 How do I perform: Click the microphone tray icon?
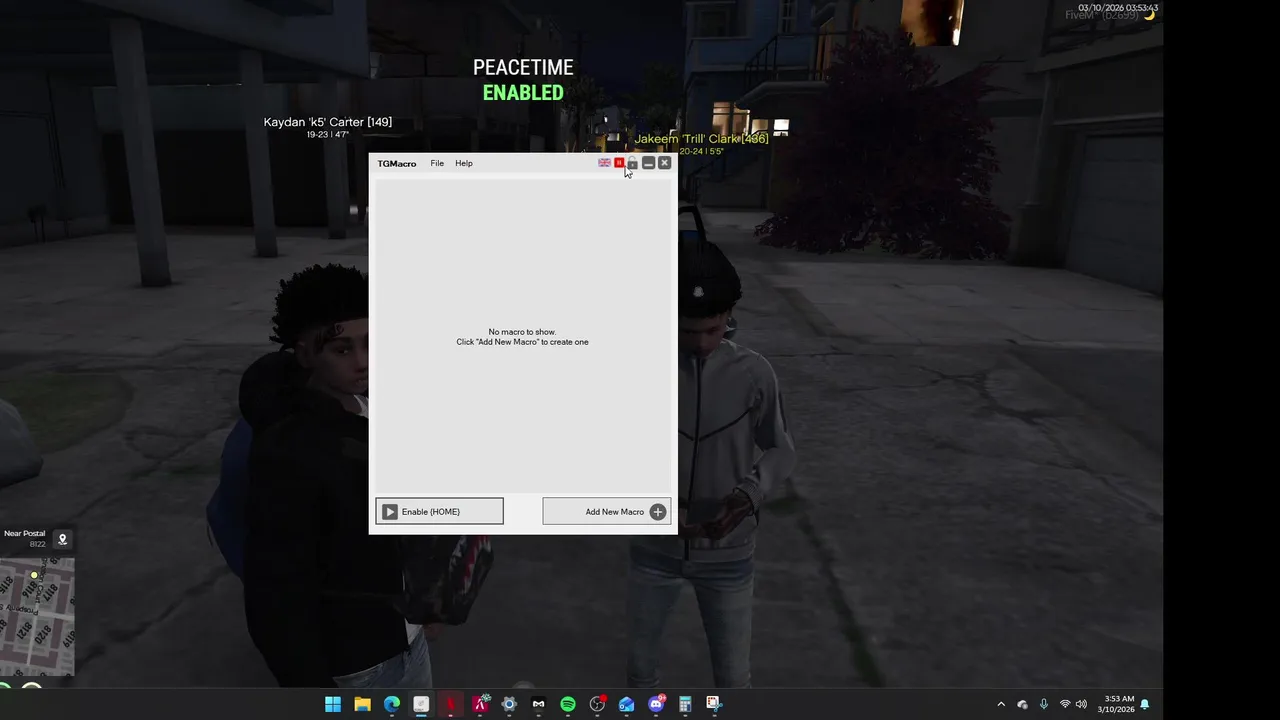[1044, 704]
